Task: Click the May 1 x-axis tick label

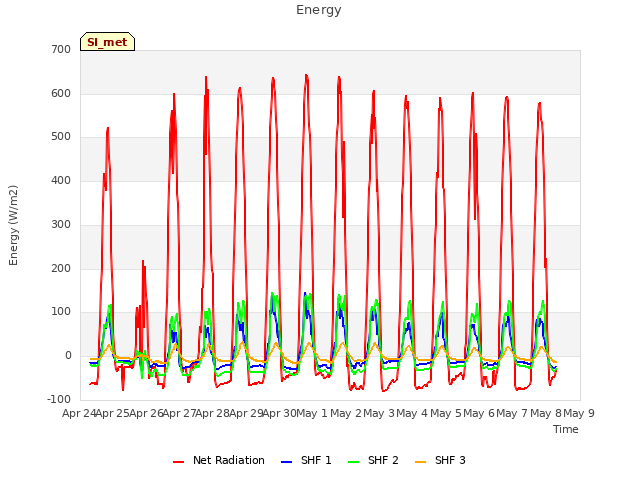Action: 312,413
